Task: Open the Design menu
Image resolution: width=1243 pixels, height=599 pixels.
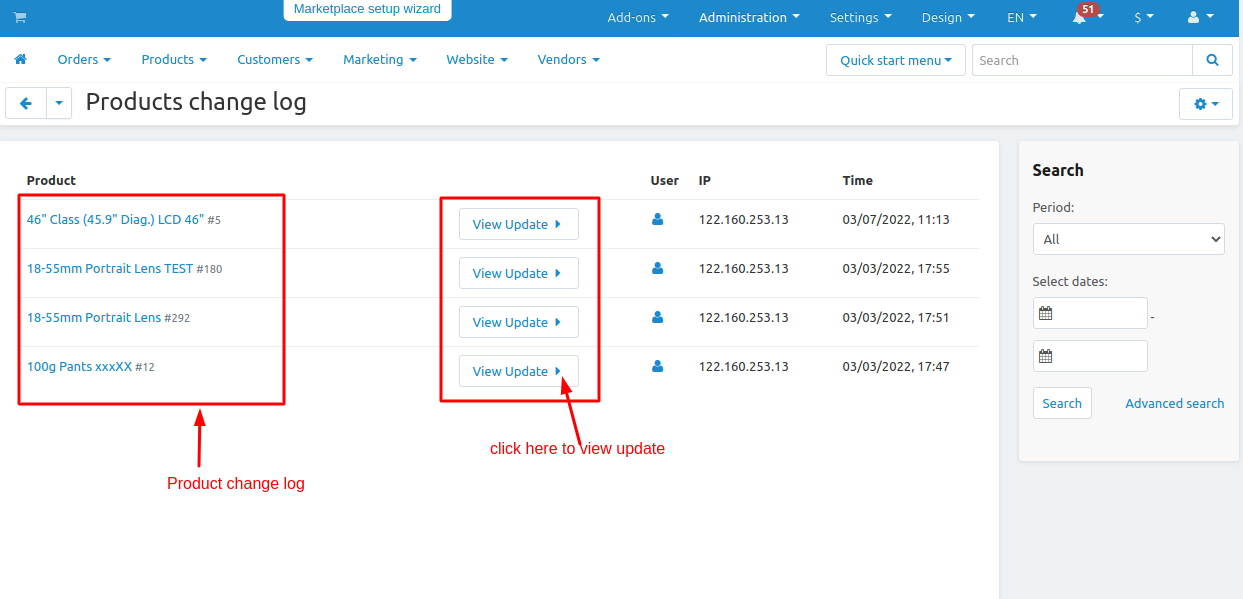Action: tap(948, 17)
